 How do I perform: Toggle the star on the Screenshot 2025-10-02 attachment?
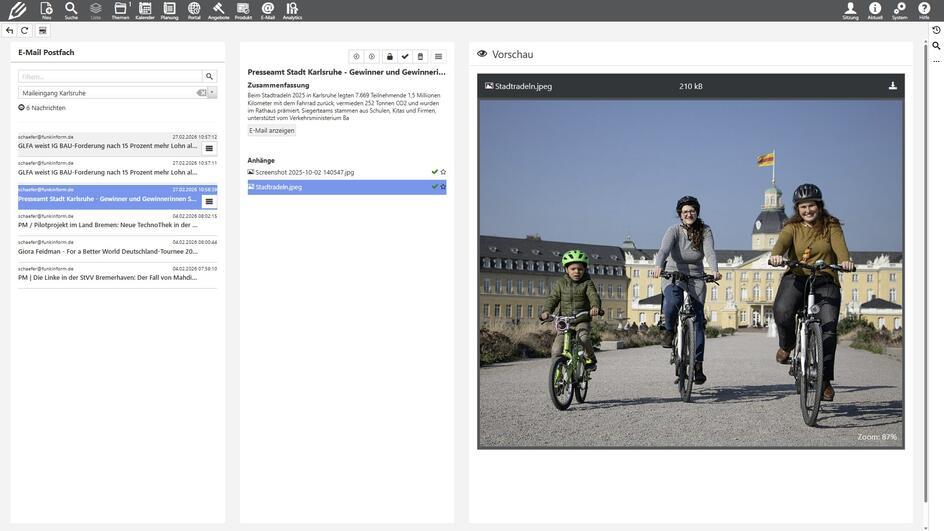[443, 172]
